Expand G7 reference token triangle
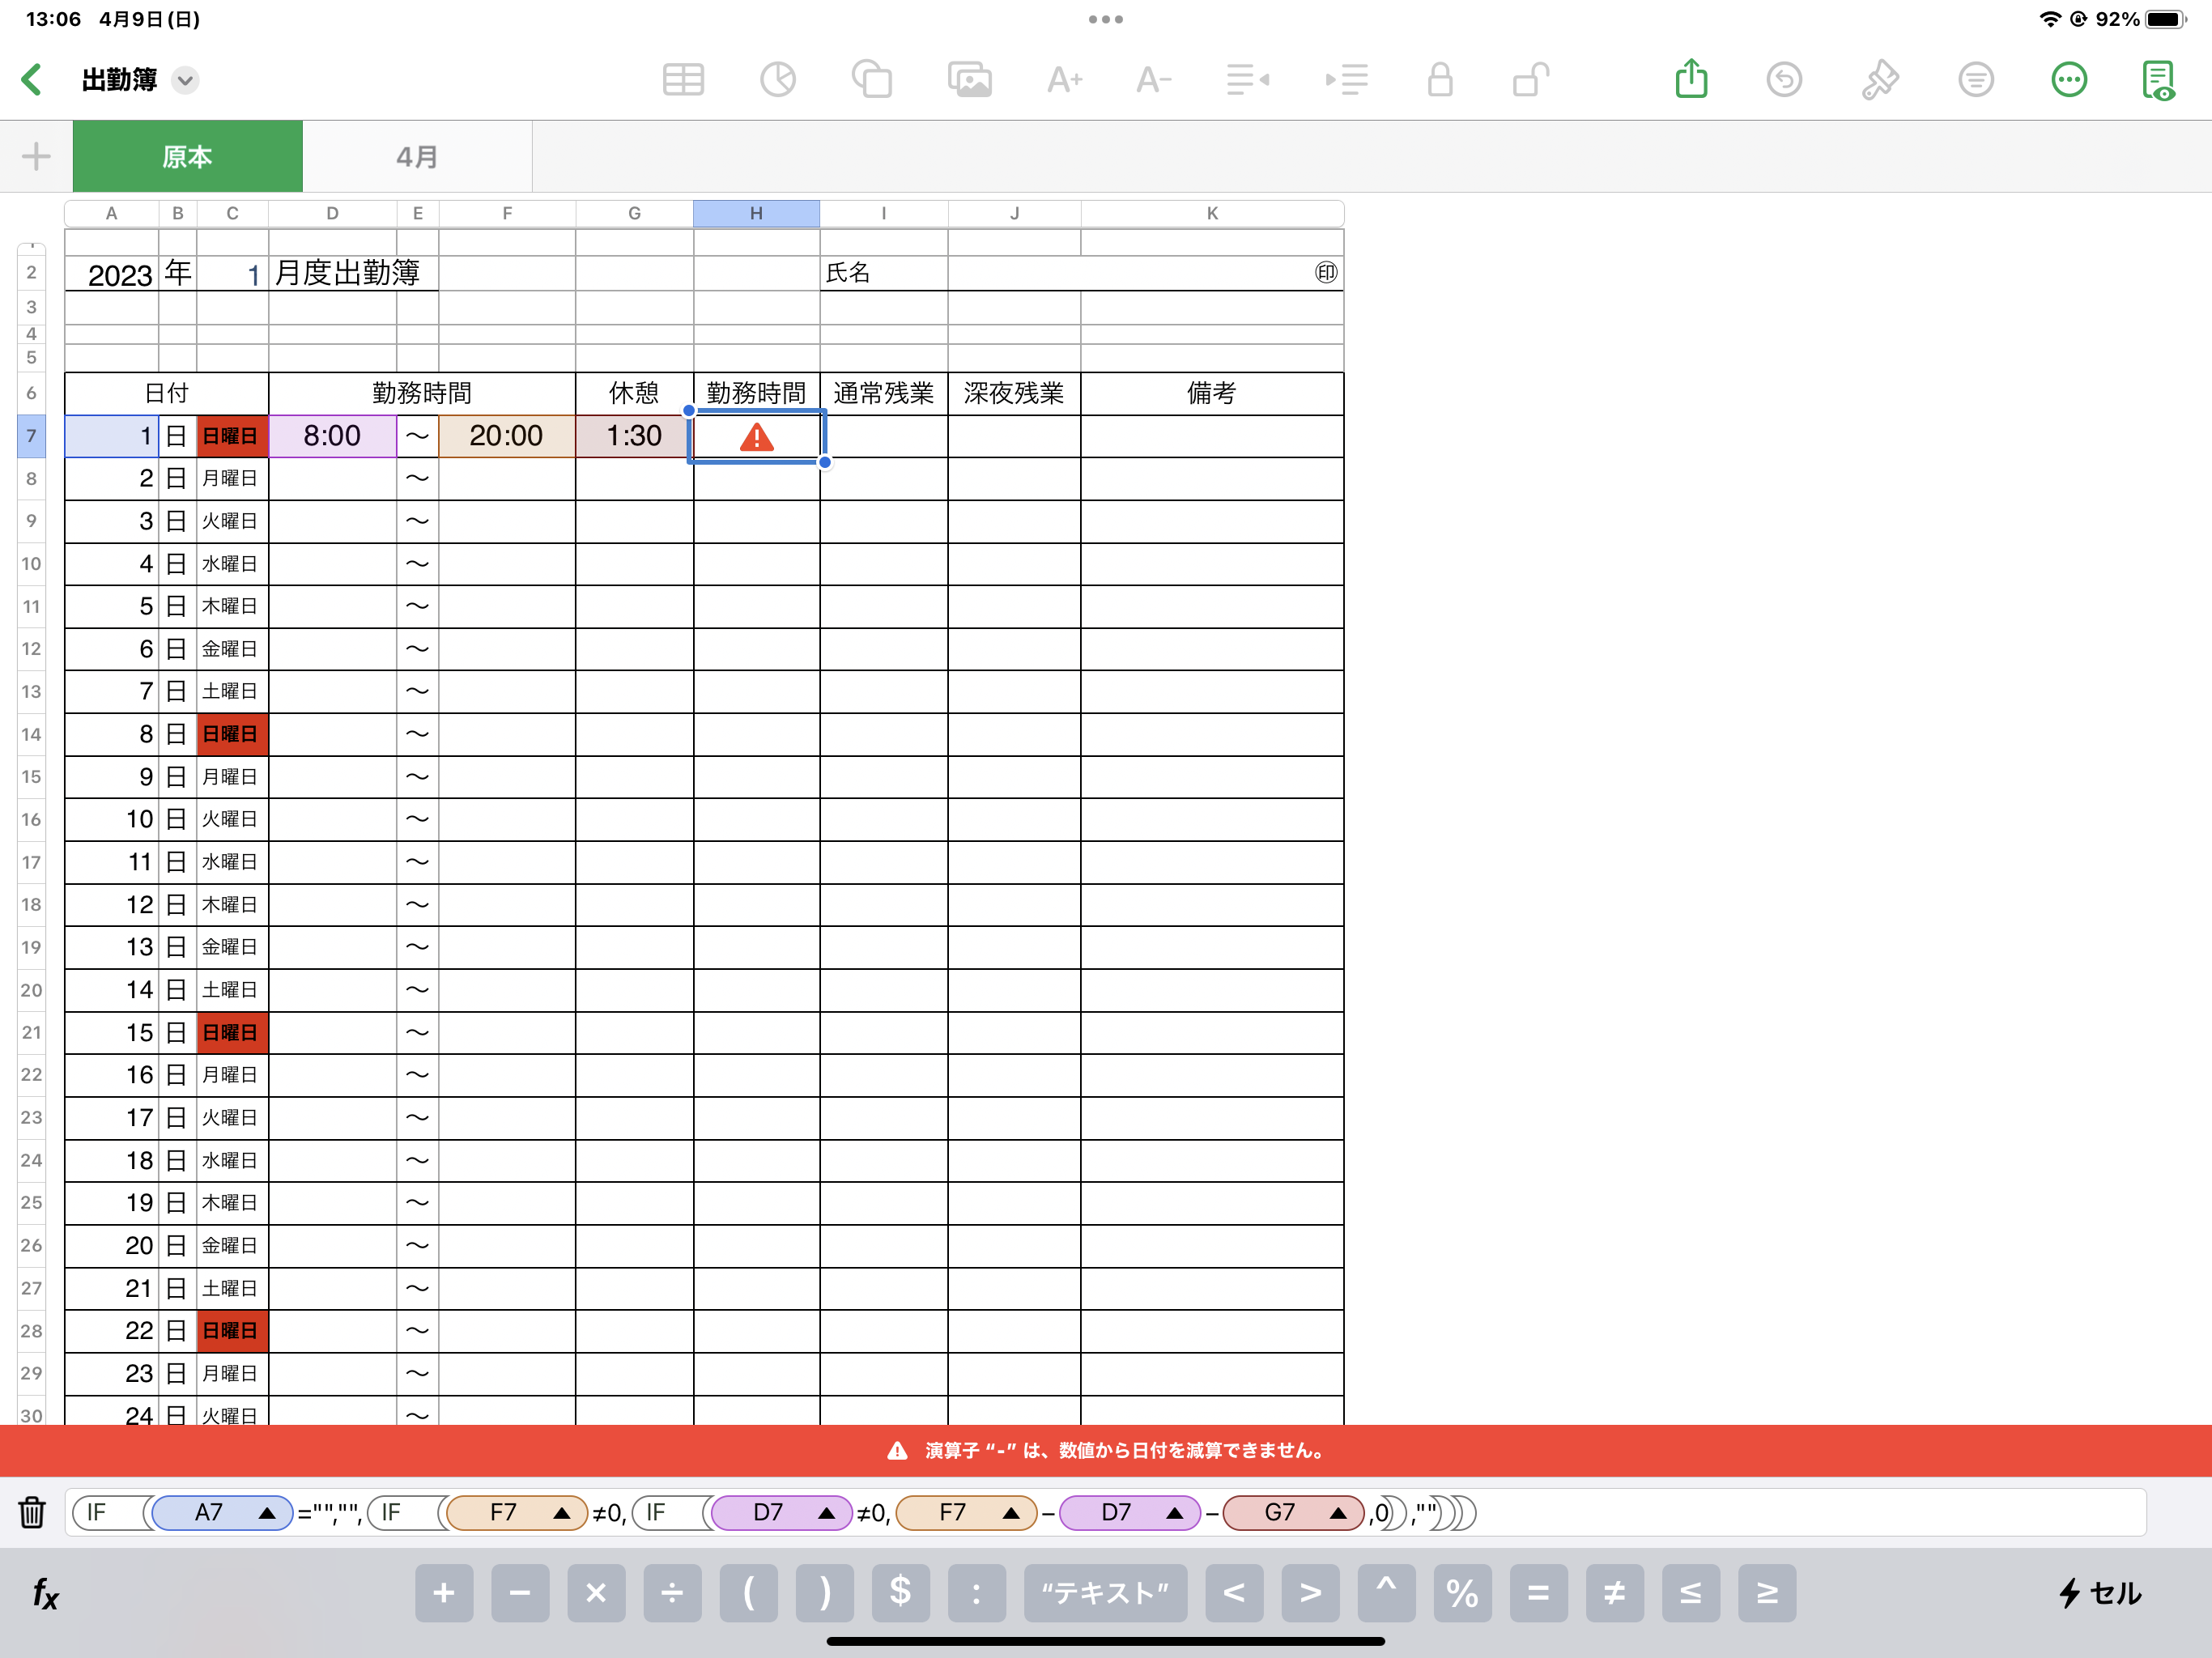Viewport: 2212px width, 1658px height. click(1337, 1513)
